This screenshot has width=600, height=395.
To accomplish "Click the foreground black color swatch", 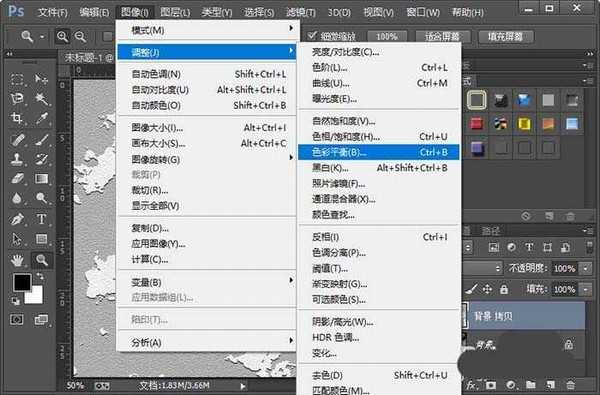I will (x=21, y=281).
